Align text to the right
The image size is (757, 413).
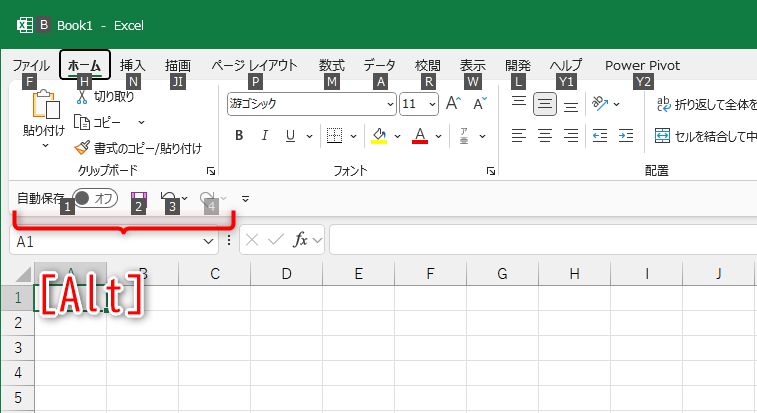point(571,136)
